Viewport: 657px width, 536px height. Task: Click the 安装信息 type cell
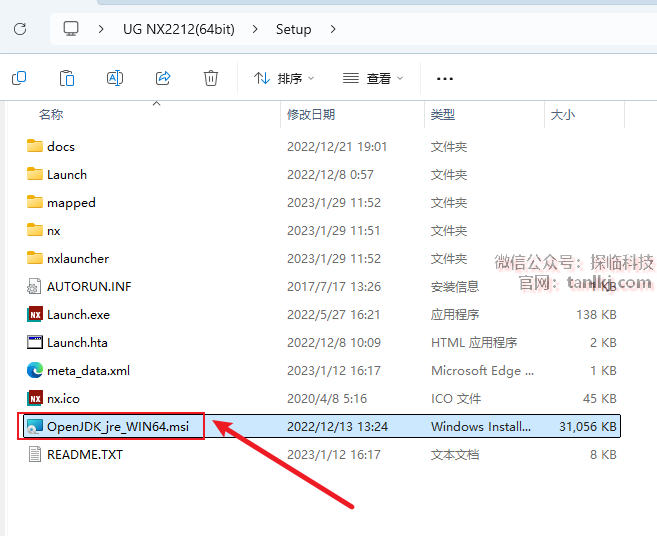pyautogui.click(x=455, y=287)
